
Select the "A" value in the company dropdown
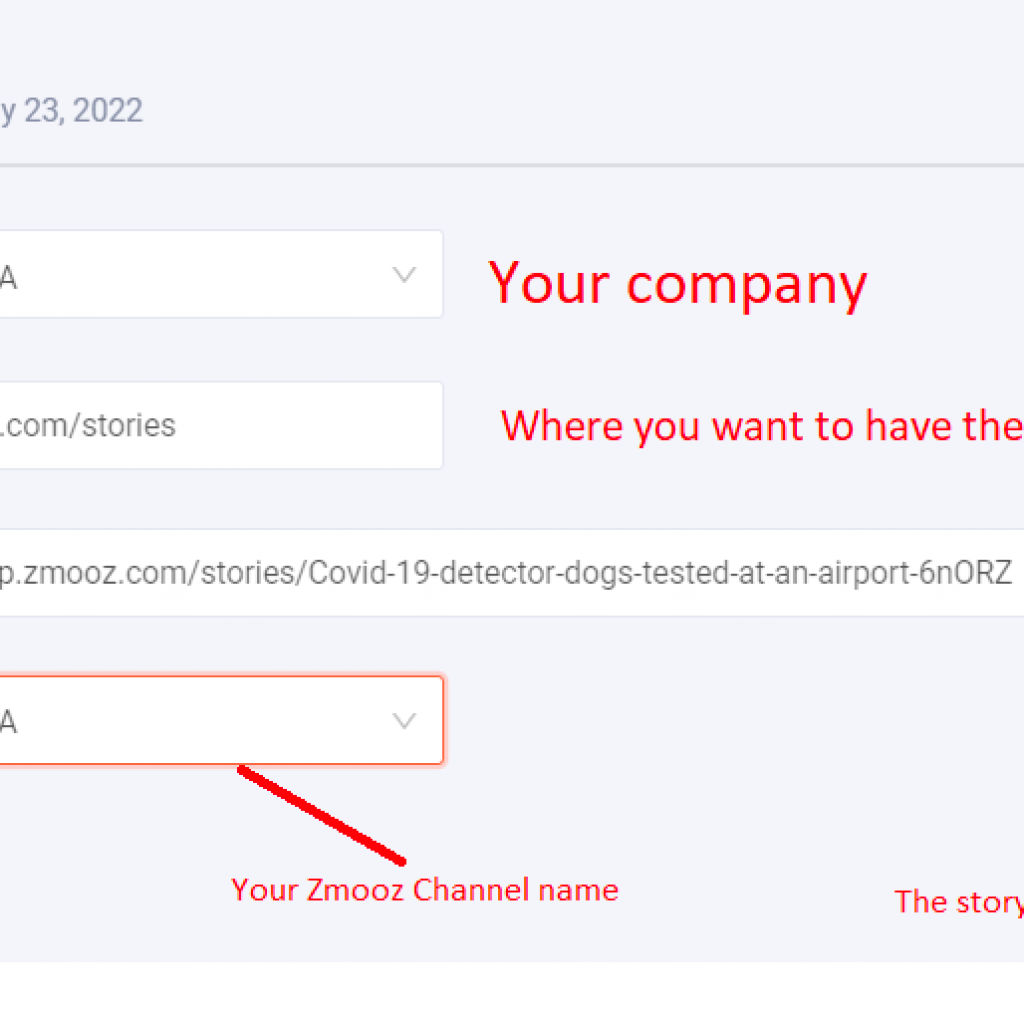pyautogui.click(x=8, y=278)
